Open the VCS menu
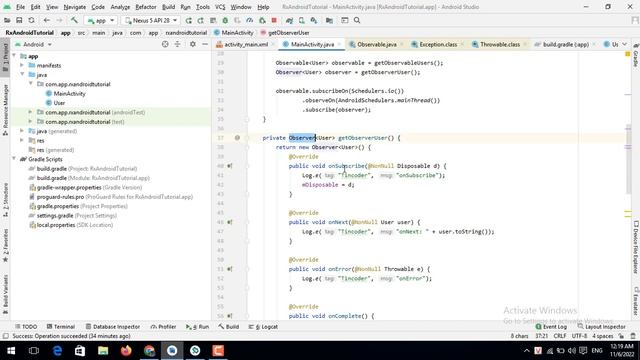This screenshot has width=640, height=360. point(220,7)
